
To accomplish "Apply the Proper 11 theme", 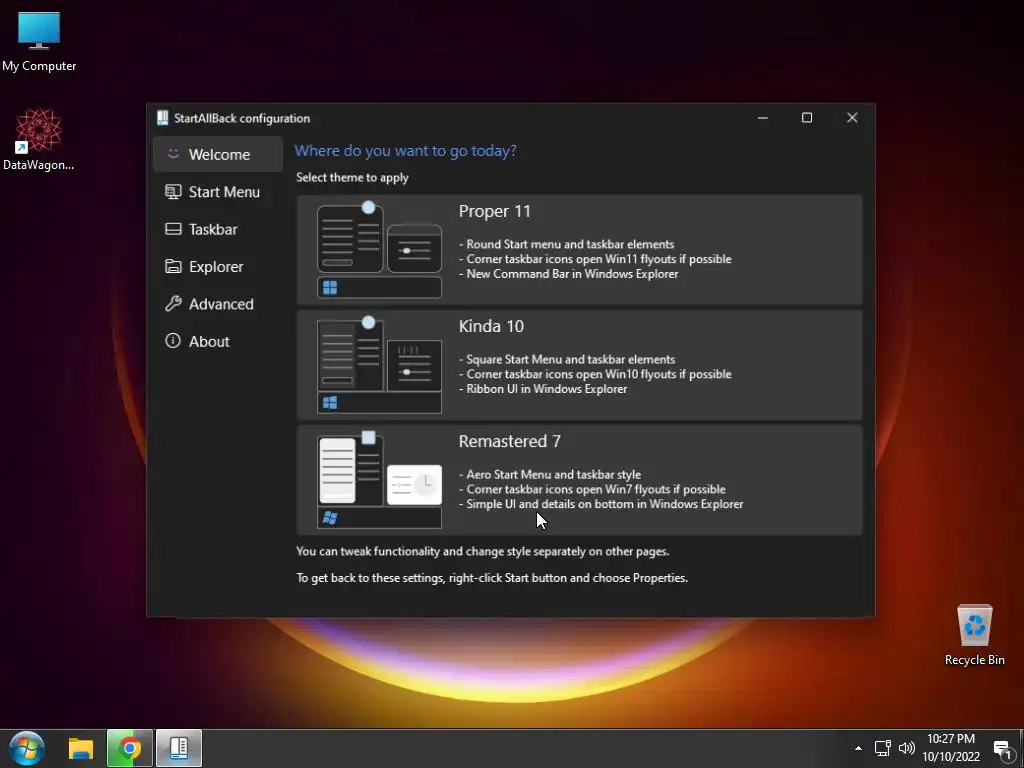I will (x=579, y=249).
